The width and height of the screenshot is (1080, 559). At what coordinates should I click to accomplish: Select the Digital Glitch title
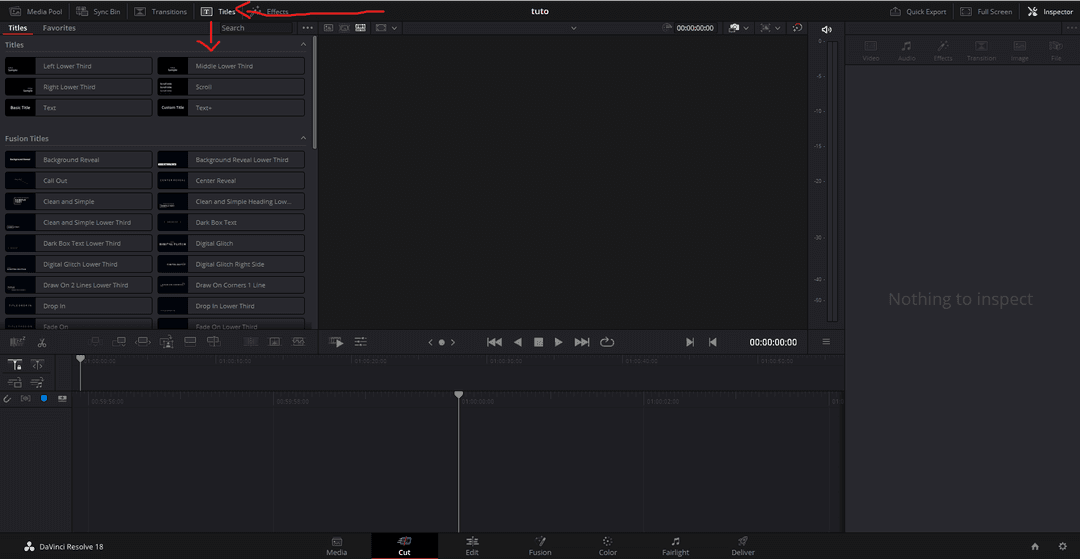(x=231, y=243)
